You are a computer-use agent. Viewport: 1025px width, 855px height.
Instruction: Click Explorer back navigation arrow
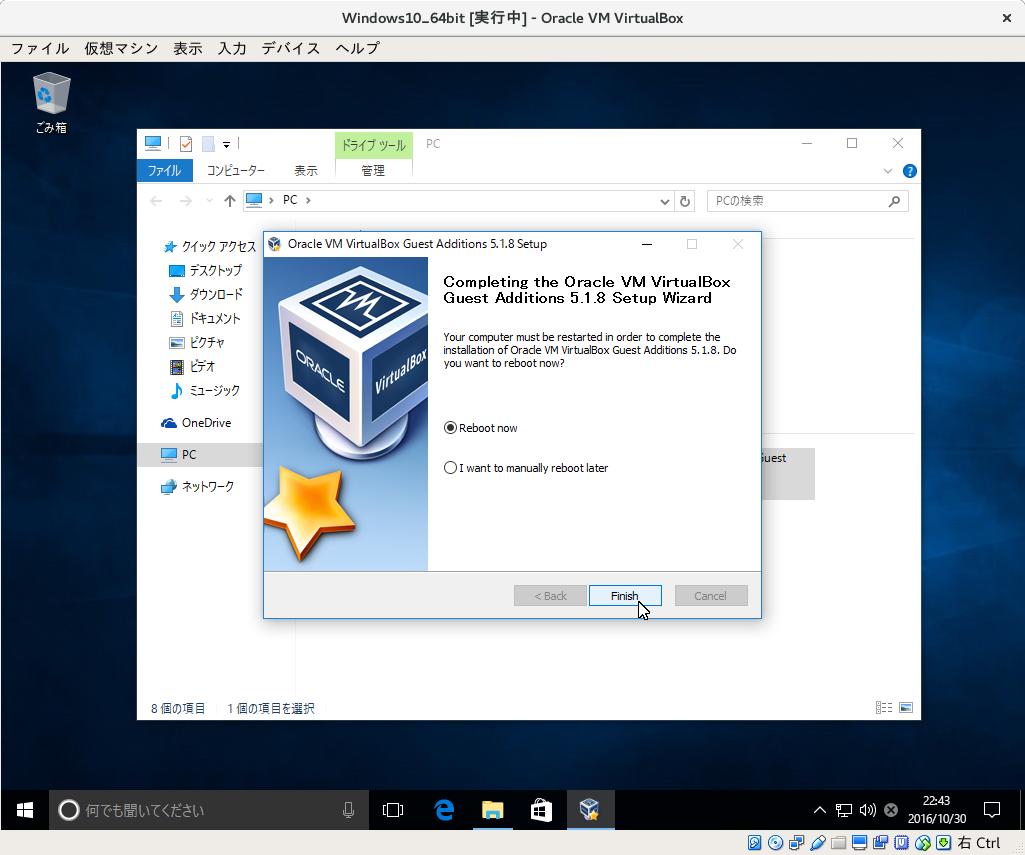click(156, 201)
